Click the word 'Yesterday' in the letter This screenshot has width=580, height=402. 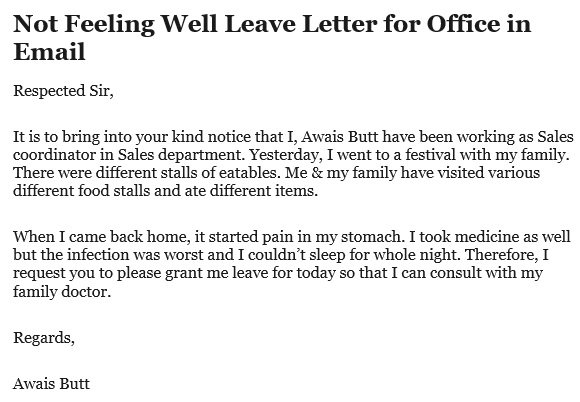284,155
